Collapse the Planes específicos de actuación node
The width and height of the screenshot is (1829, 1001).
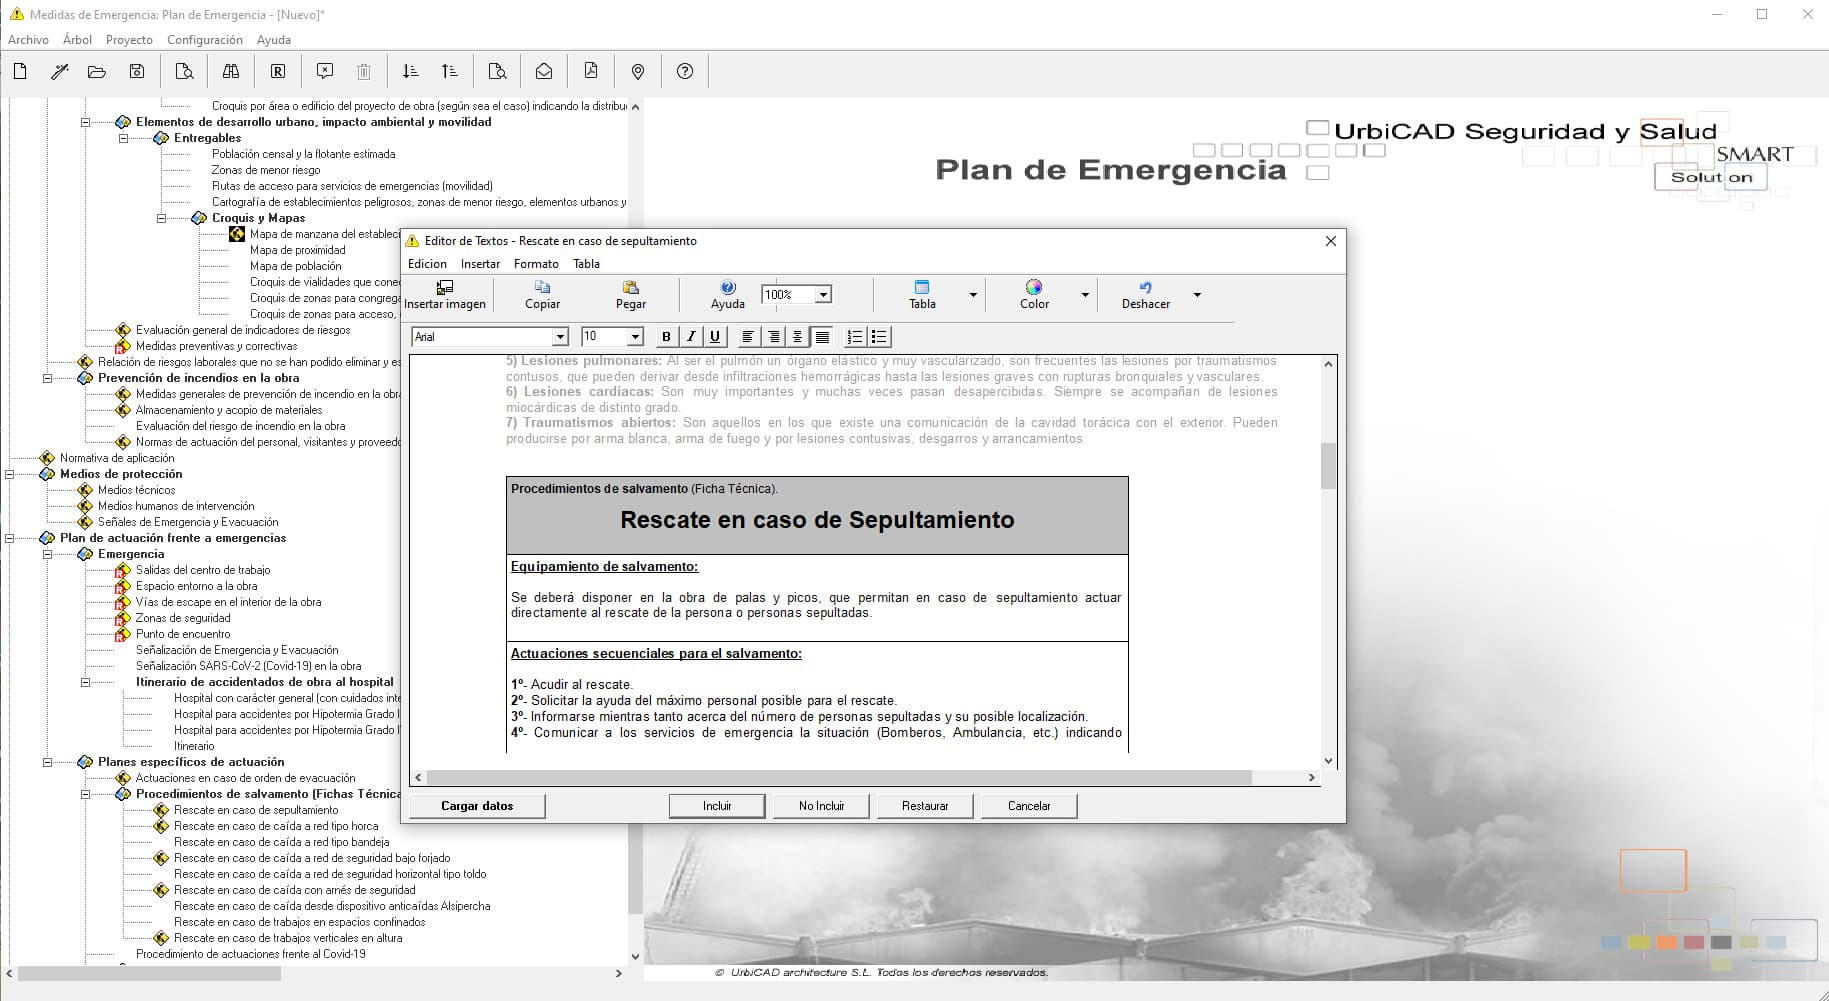47,762
